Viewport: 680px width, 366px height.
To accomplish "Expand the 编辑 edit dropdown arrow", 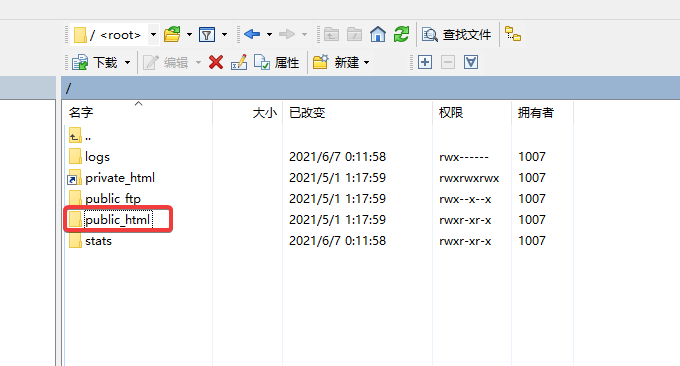I will click(x=198, y=62).
